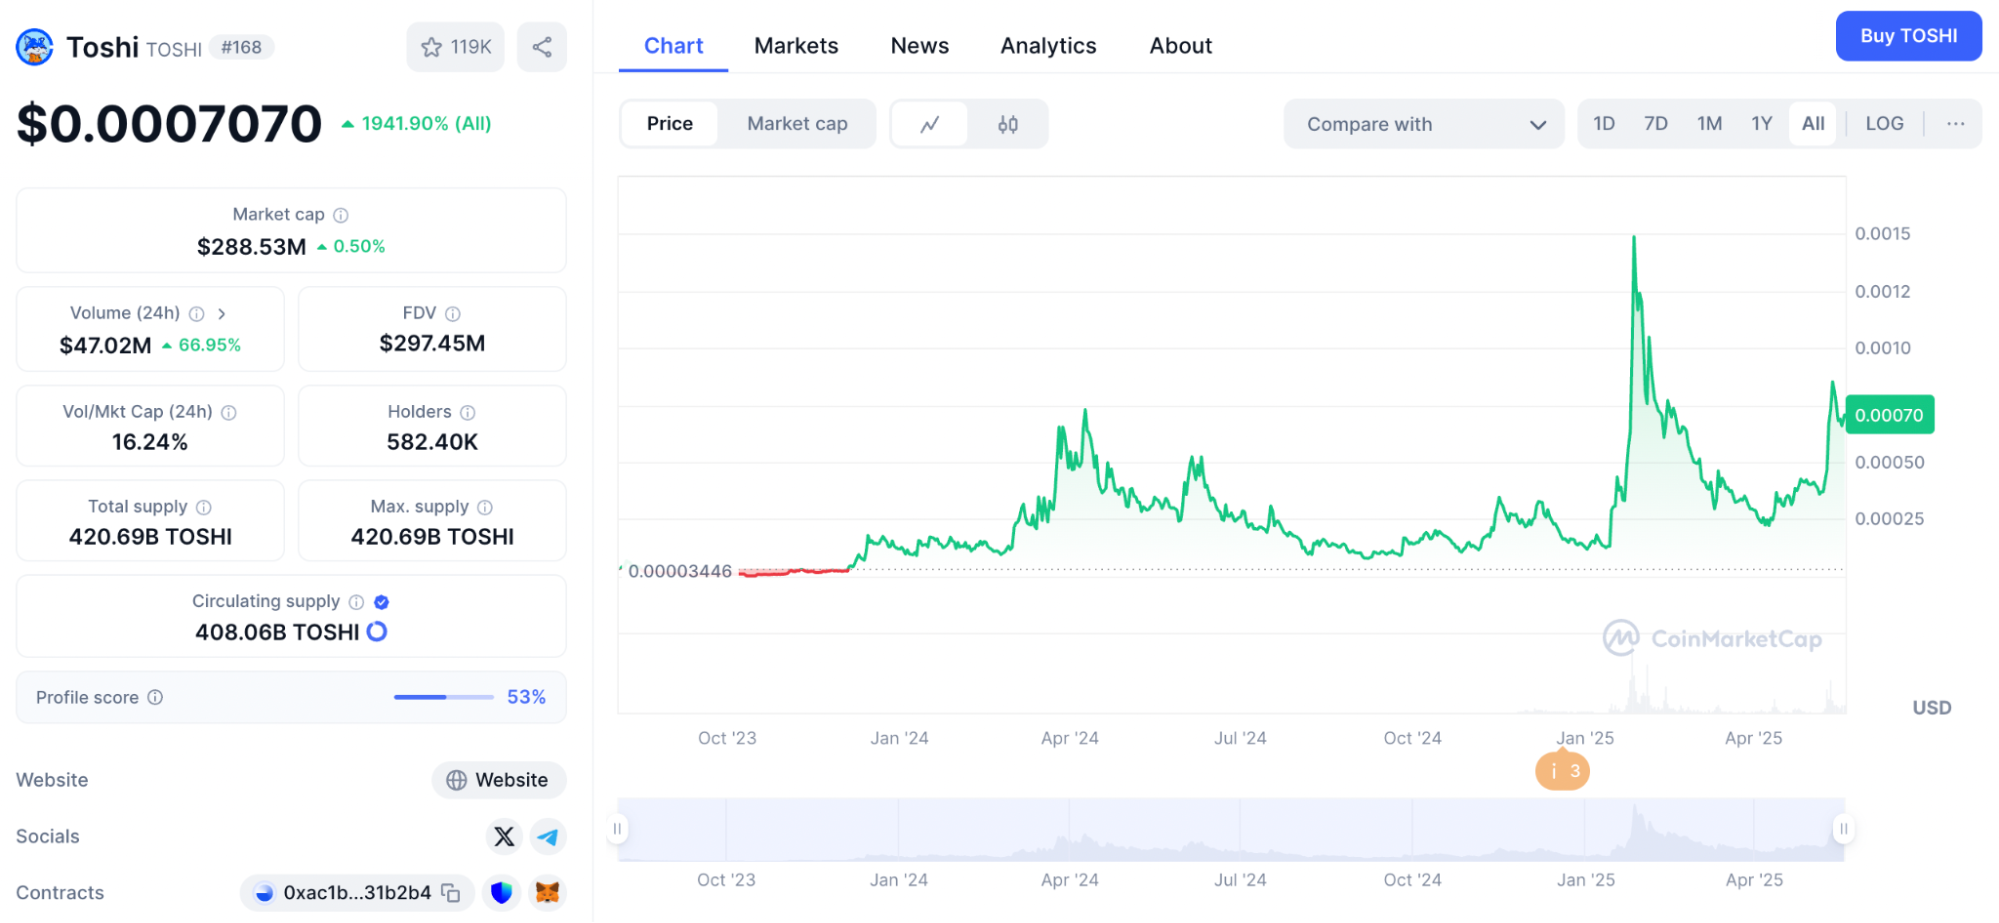Click the orange events marker near Jan '25

tap(1562, 771)
